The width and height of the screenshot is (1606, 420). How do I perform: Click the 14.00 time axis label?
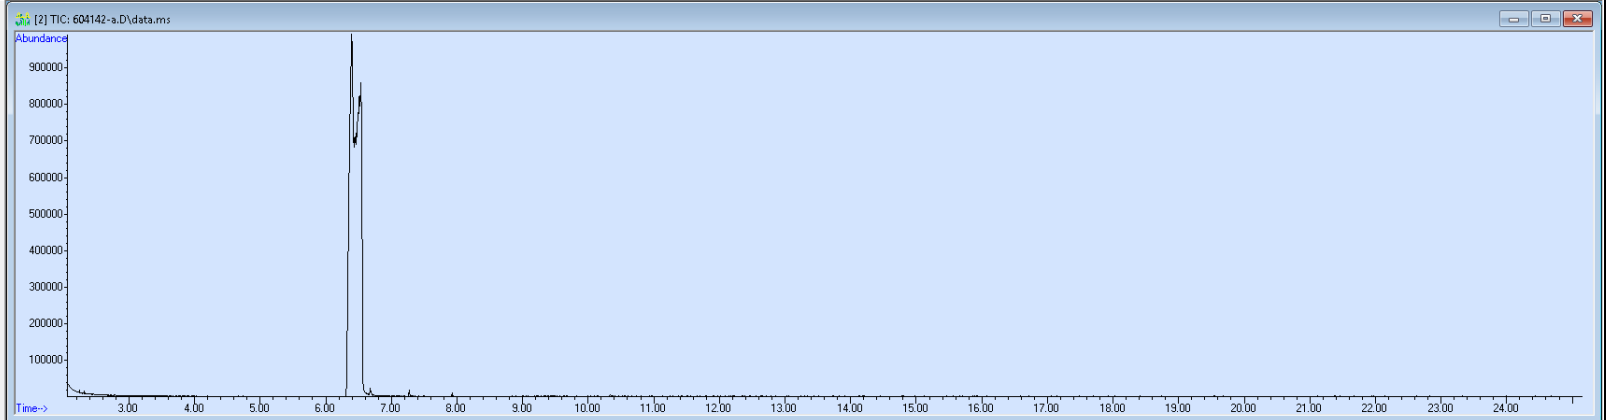click(850, 408)
